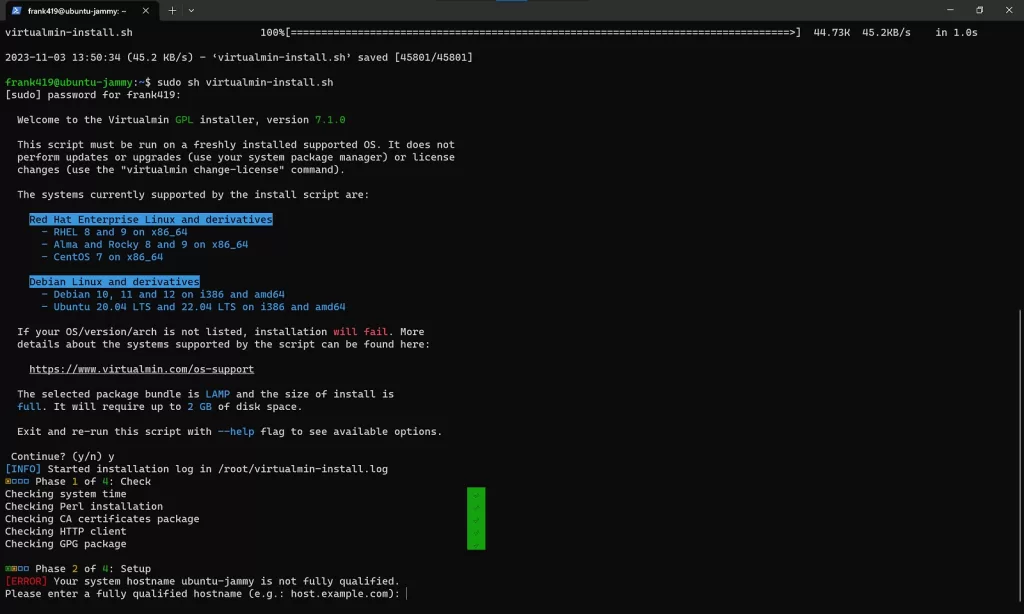
Task: Click the INFO tag on installation log line
Action: click(x=23, y=469)
